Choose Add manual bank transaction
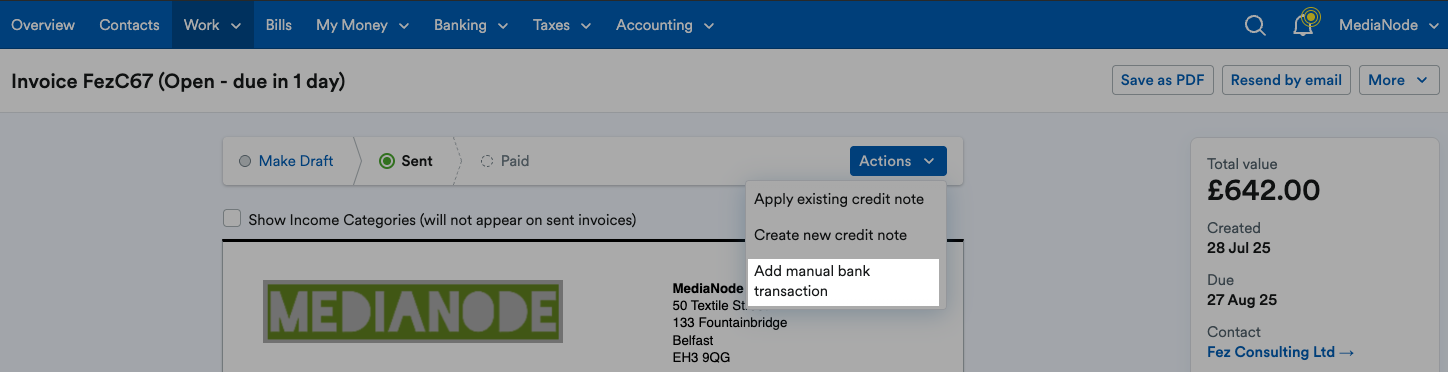 pyautogui.click(x=844, y=281)
